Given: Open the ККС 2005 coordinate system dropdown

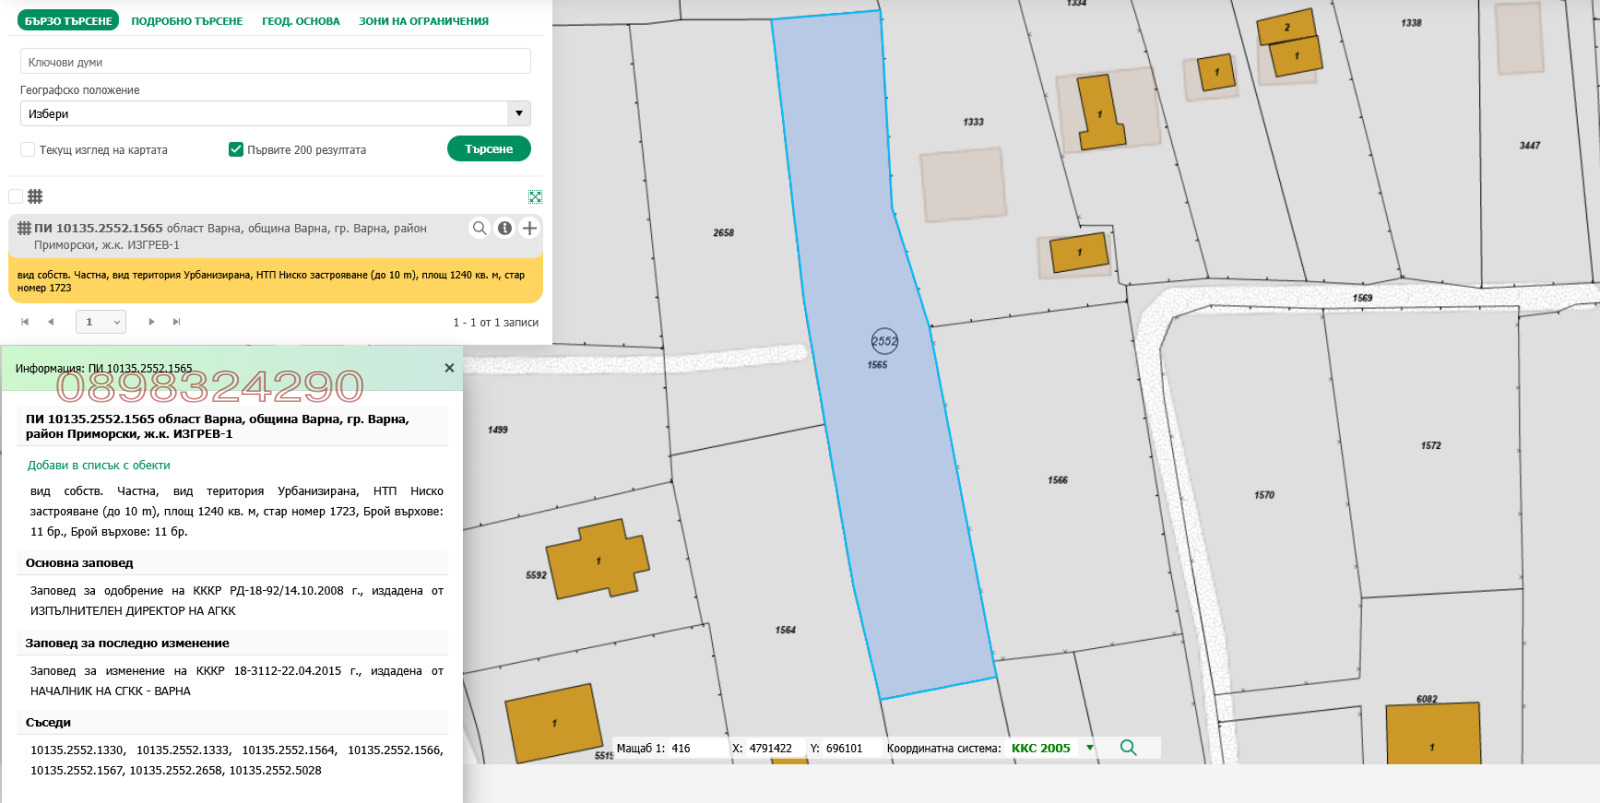Looking at the screenshot, I should (1090, 748).
